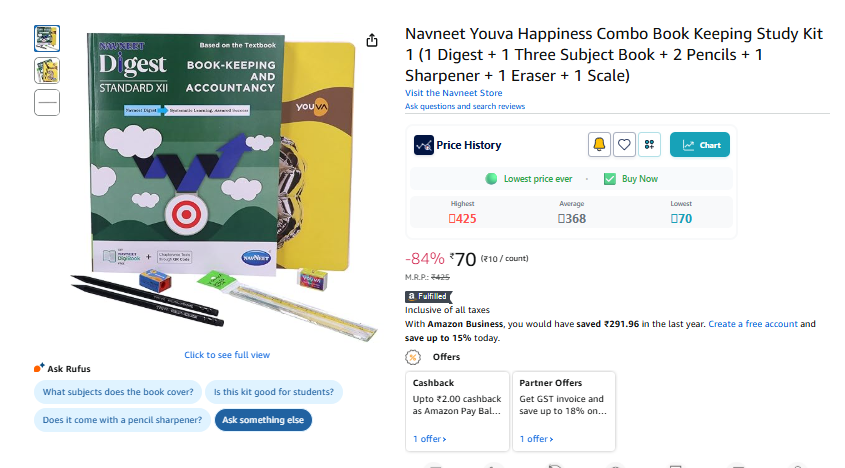
Task: Click the Amazon Fulfilled badge
Action: coord(427,297)
